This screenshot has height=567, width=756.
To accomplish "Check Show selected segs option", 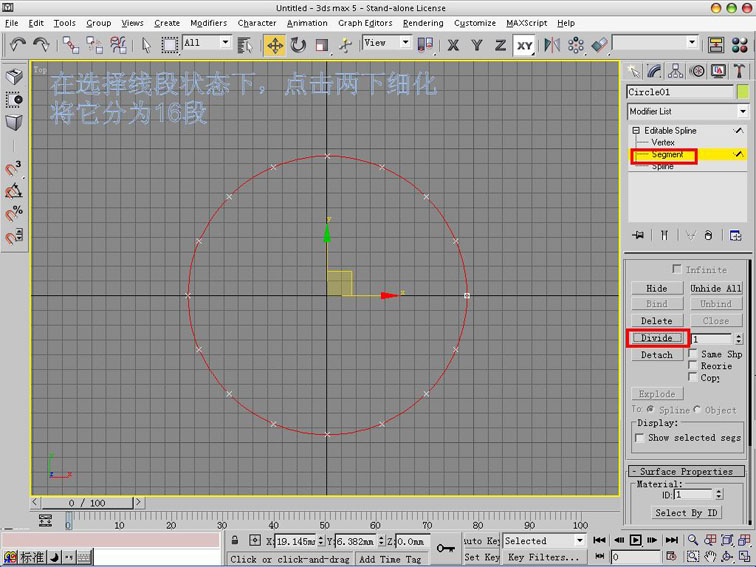I will tap(640, 438).
